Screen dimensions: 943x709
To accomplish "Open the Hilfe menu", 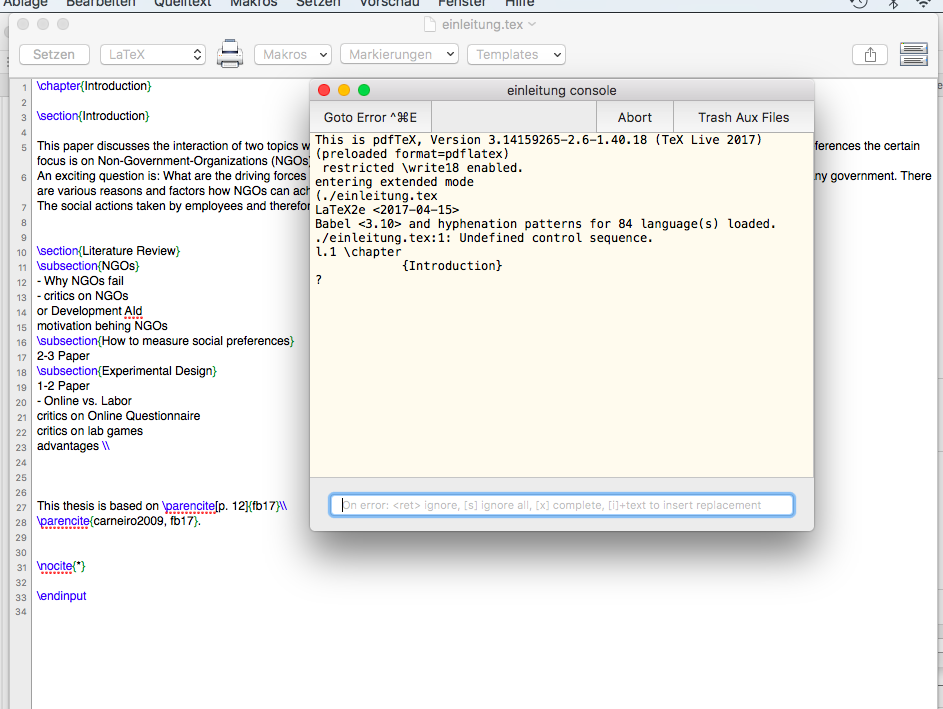I will [520, 3].
